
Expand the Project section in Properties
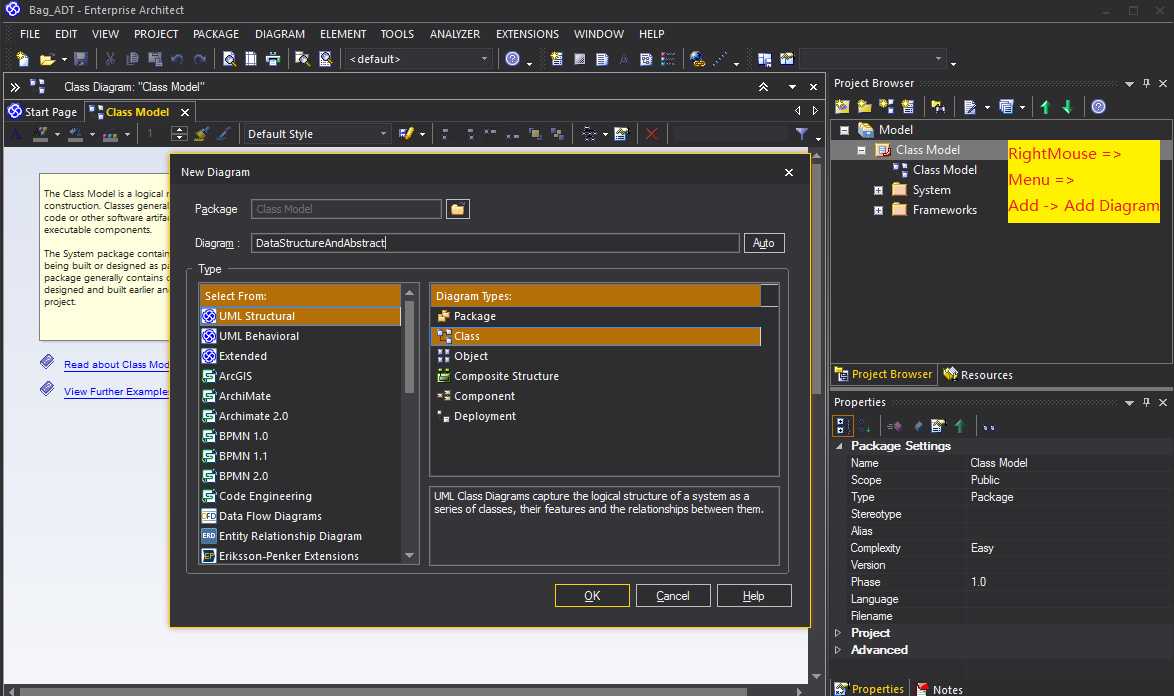839,633
